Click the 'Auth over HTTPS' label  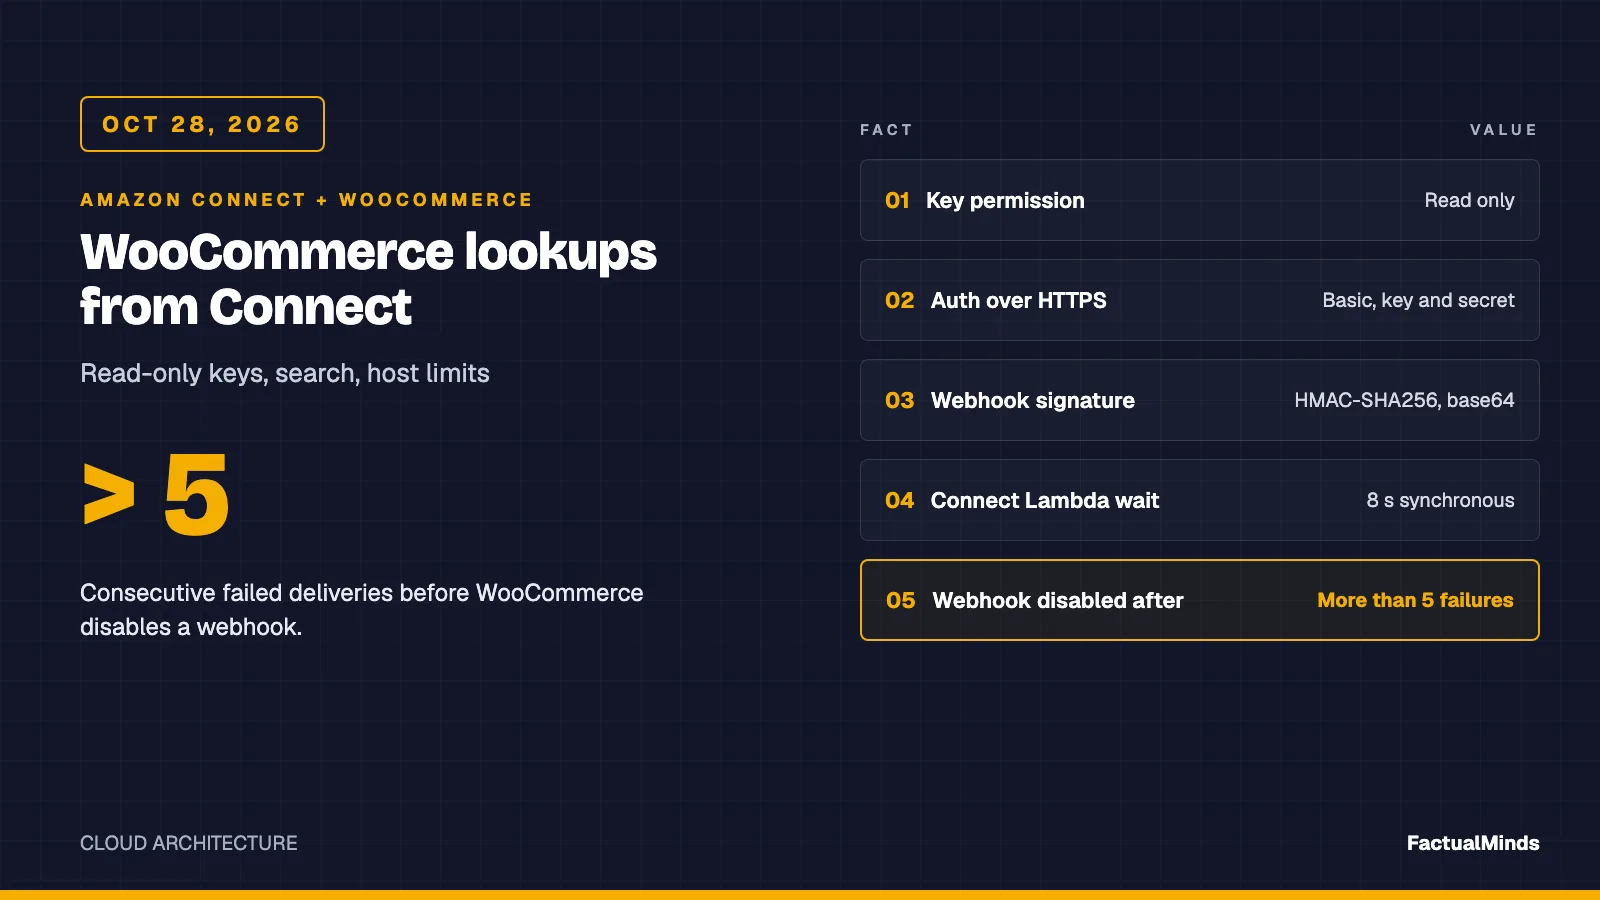[x=1018, y=300]
